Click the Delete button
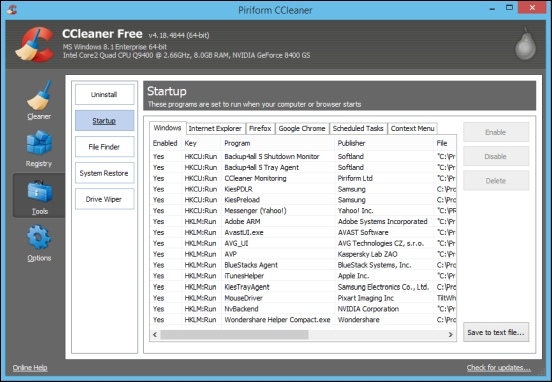 pos(496,181)
